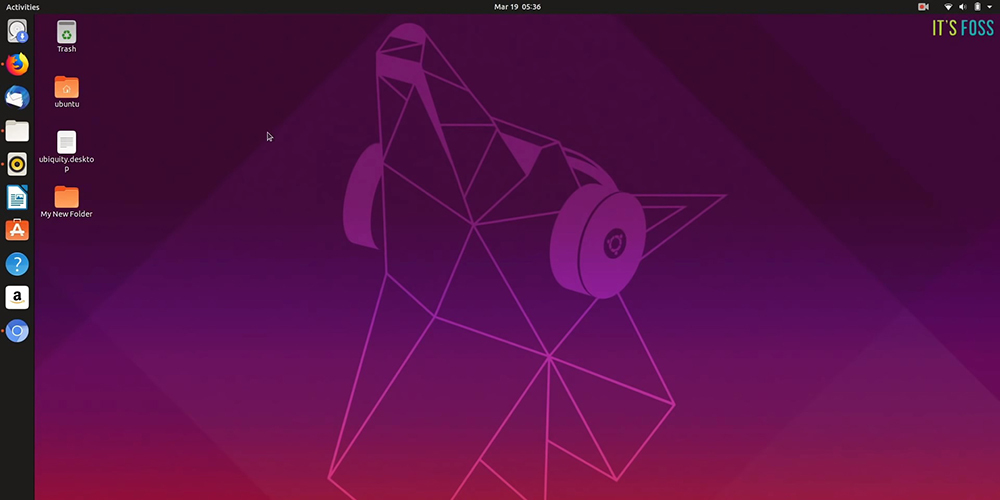Open the Install Ubuntu dock icon
The width and height of the screenshot is (1000, 500).
17,31
